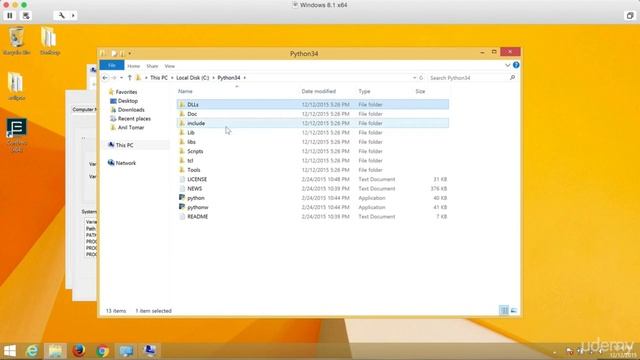Open the File ribbon tab
This screenshot has height=360, width=640.
112,66
